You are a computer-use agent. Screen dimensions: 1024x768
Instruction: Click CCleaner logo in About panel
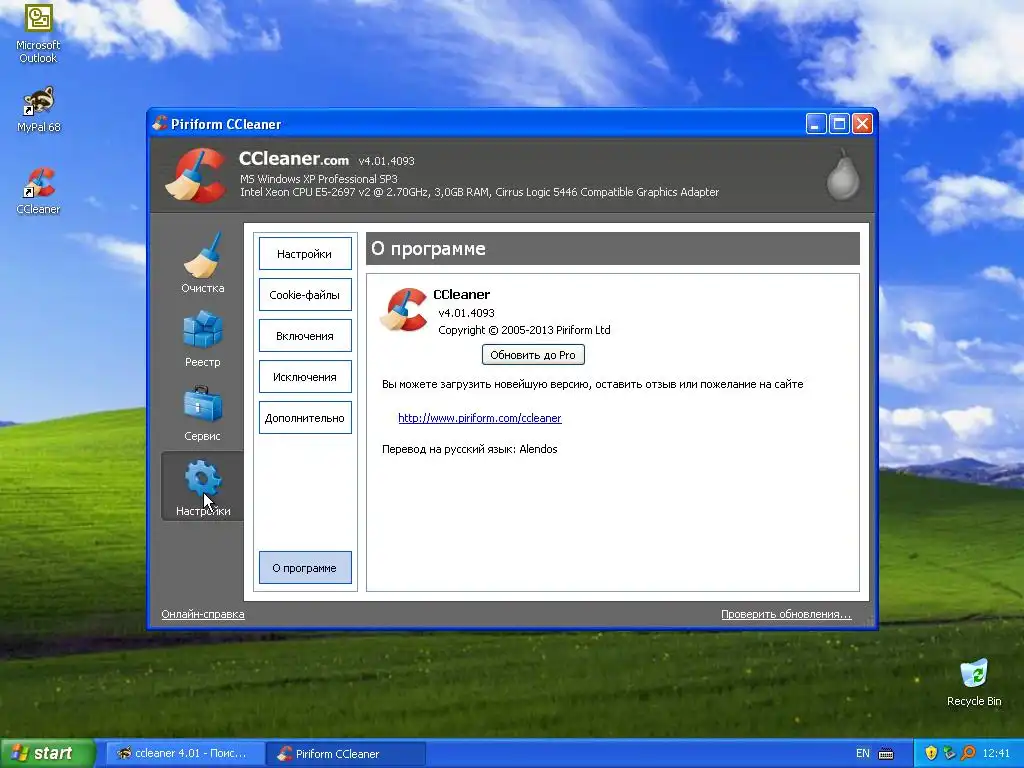point(404,310)
